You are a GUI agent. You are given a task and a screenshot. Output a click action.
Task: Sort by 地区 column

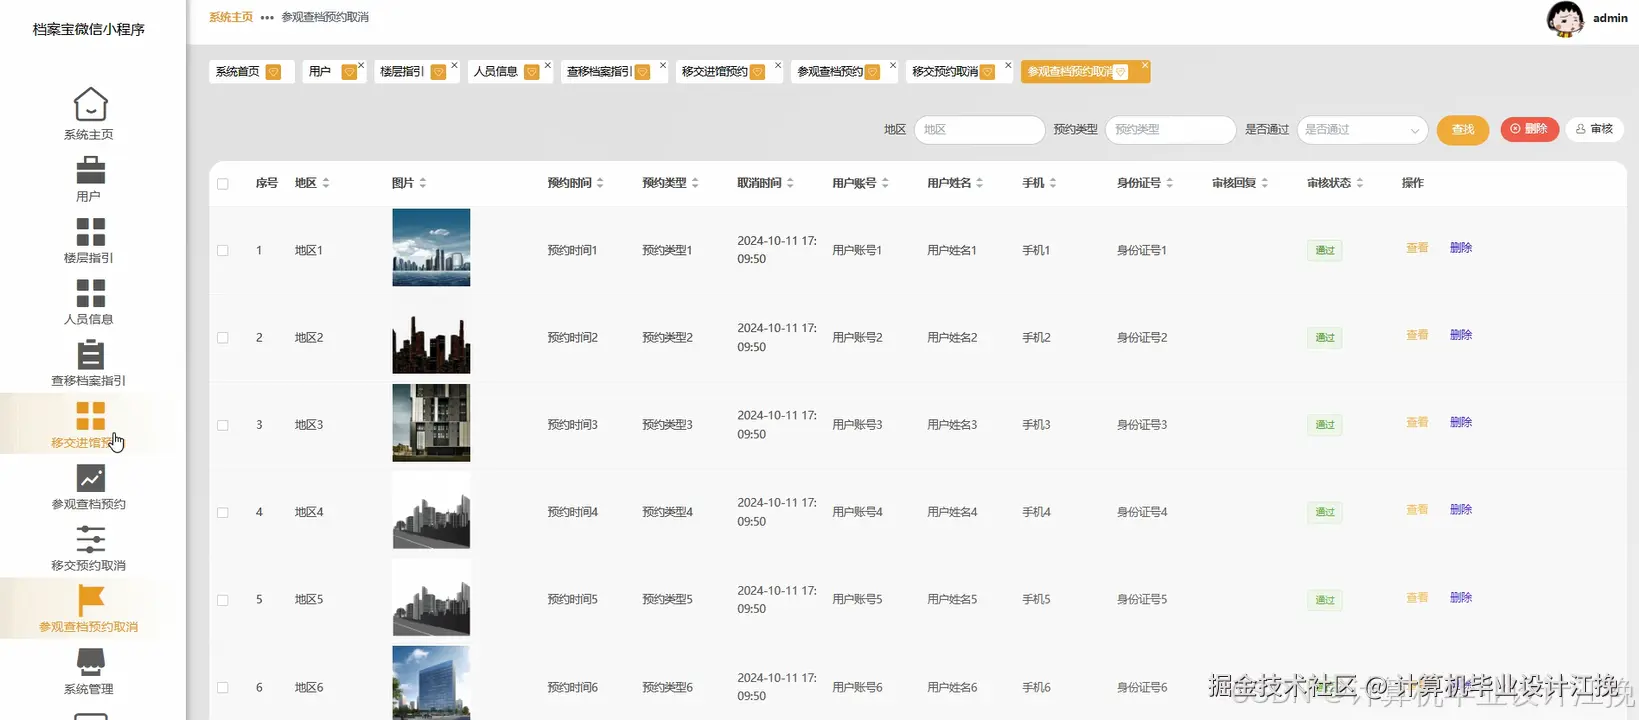(x=326, y=183)
